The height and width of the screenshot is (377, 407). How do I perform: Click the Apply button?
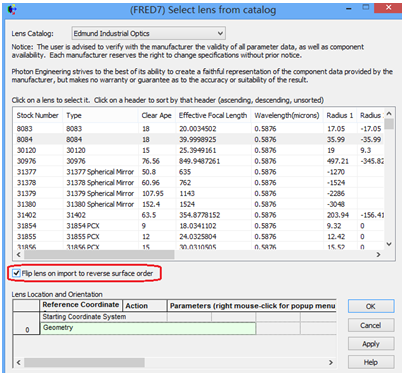click(371, 344)
